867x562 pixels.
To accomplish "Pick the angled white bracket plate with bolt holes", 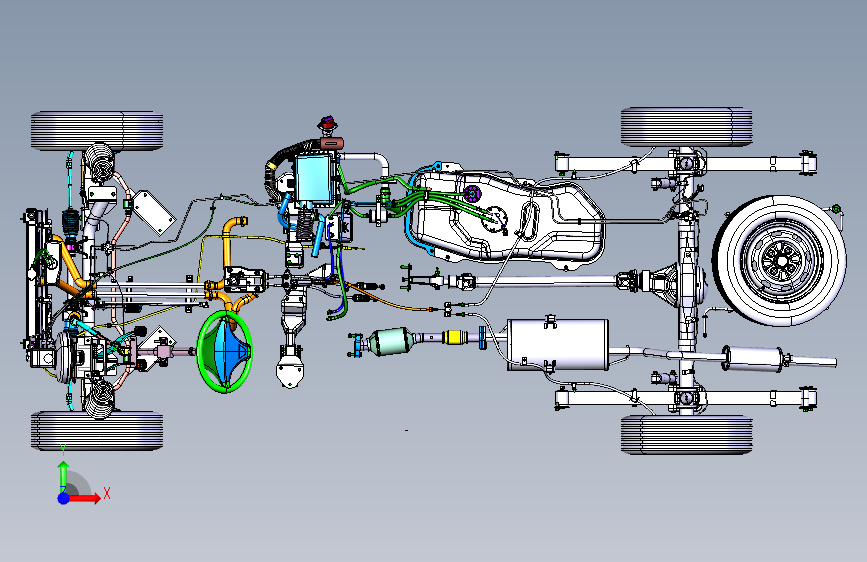I will click(154, 213).
